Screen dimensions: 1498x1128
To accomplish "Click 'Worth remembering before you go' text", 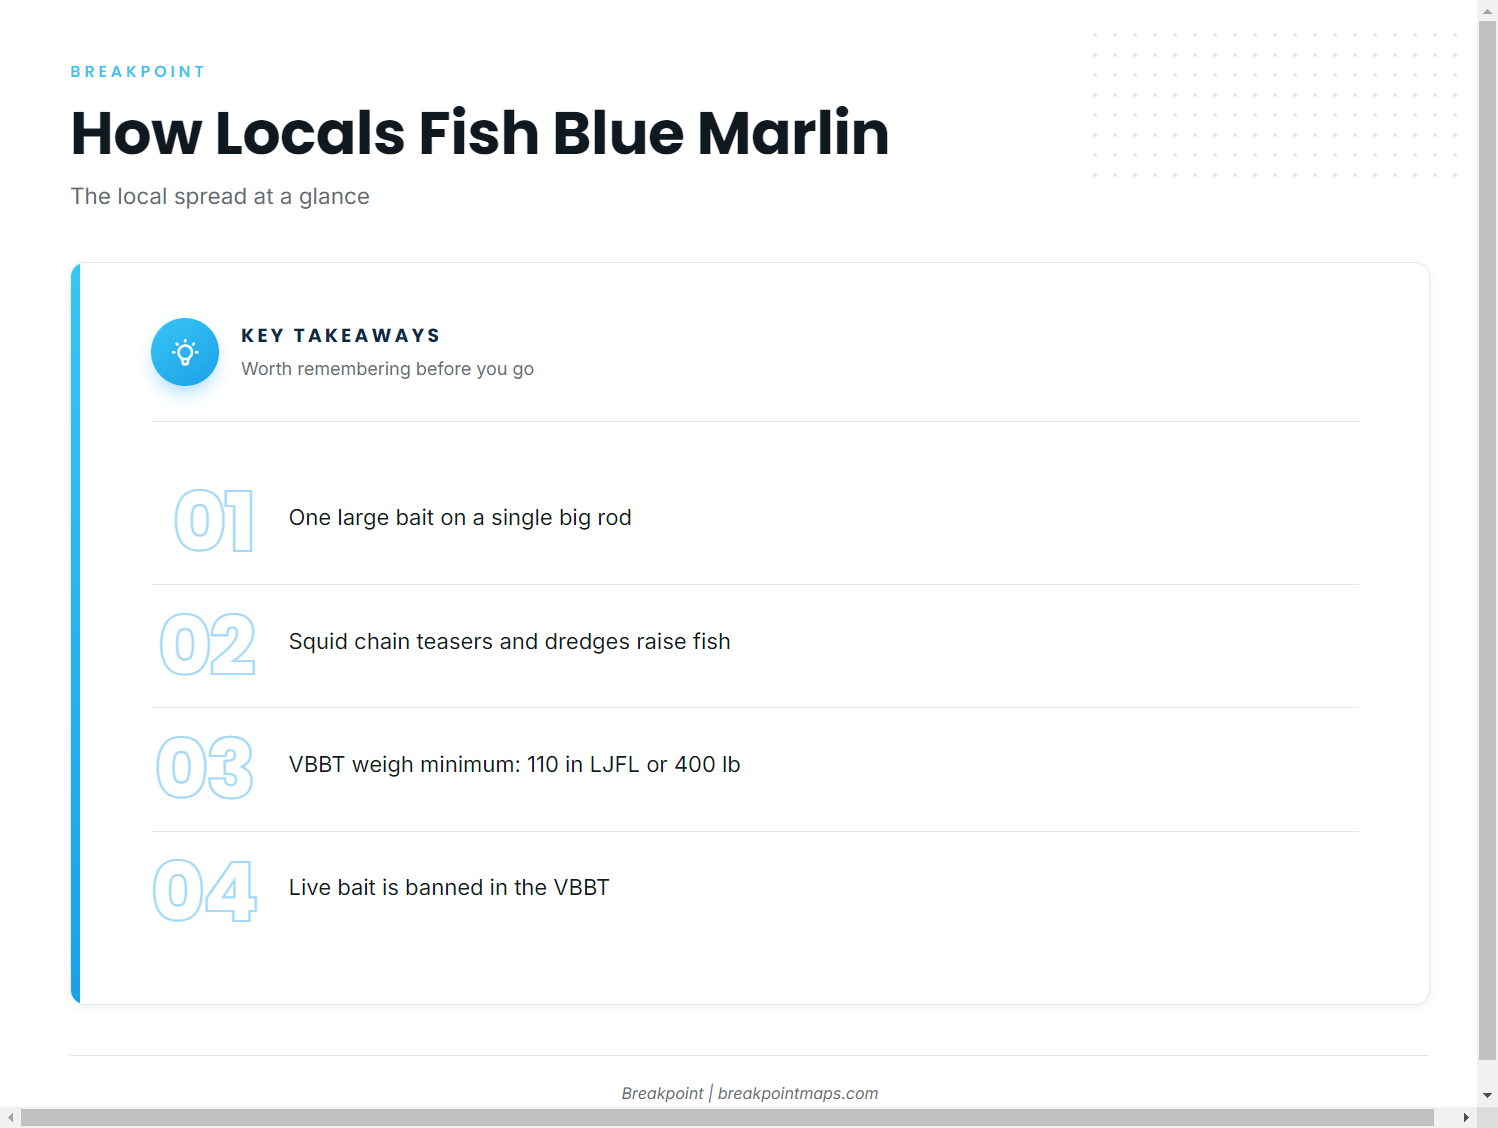I will click(387, 369).
